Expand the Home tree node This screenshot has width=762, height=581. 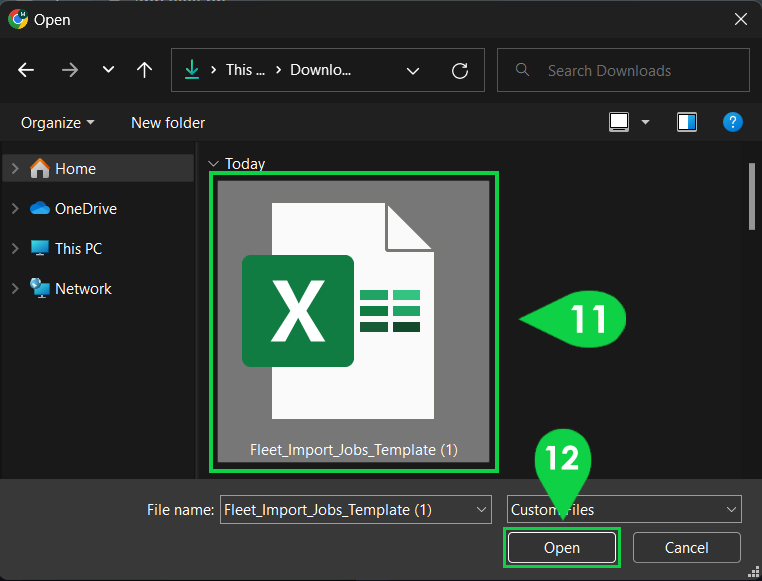[x=15, y=169]
